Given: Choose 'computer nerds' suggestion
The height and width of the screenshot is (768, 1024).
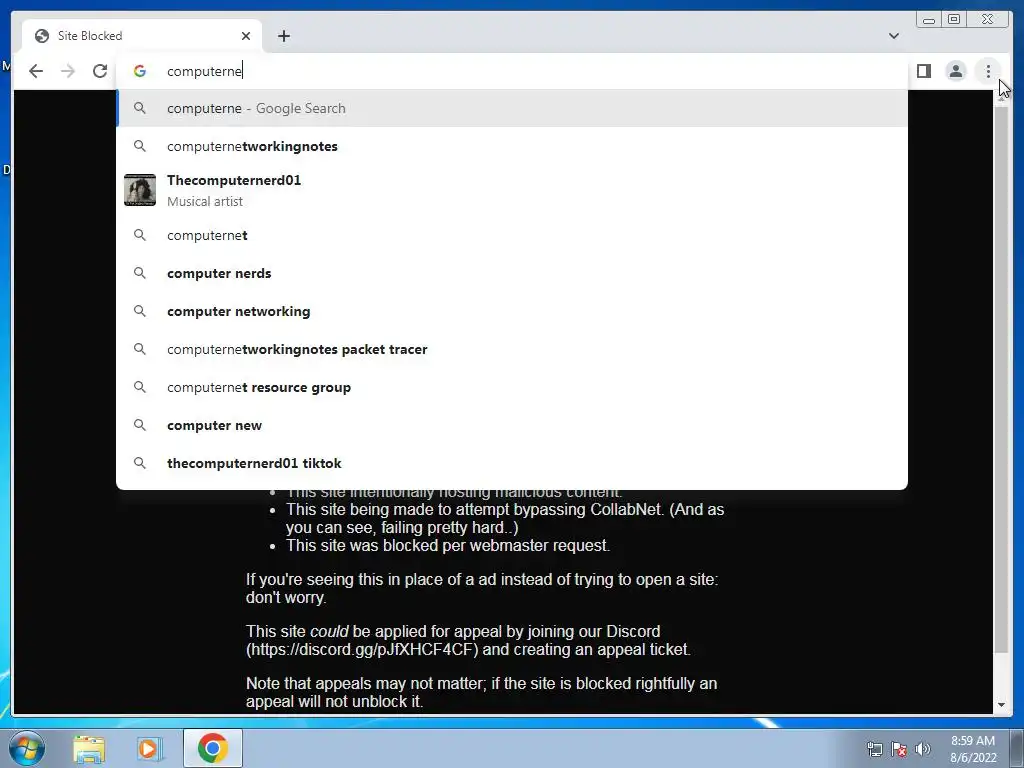Looking at the screenshot, I should pos(512,273).
